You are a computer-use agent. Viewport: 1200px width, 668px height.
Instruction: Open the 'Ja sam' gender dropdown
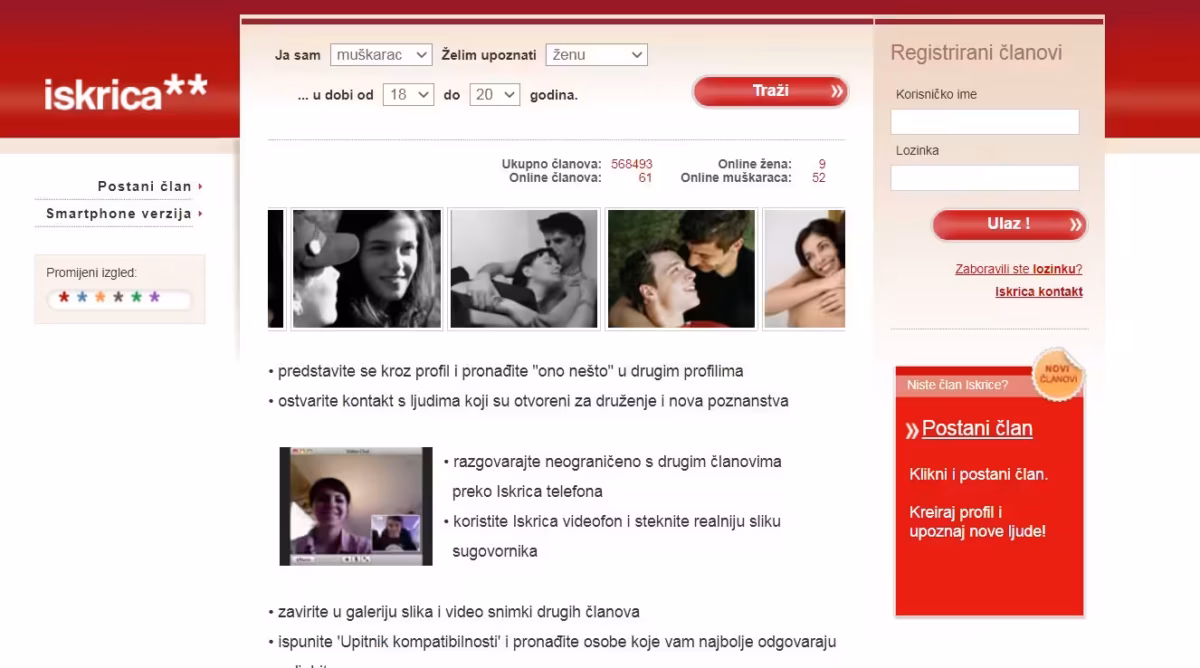[380, 55]
